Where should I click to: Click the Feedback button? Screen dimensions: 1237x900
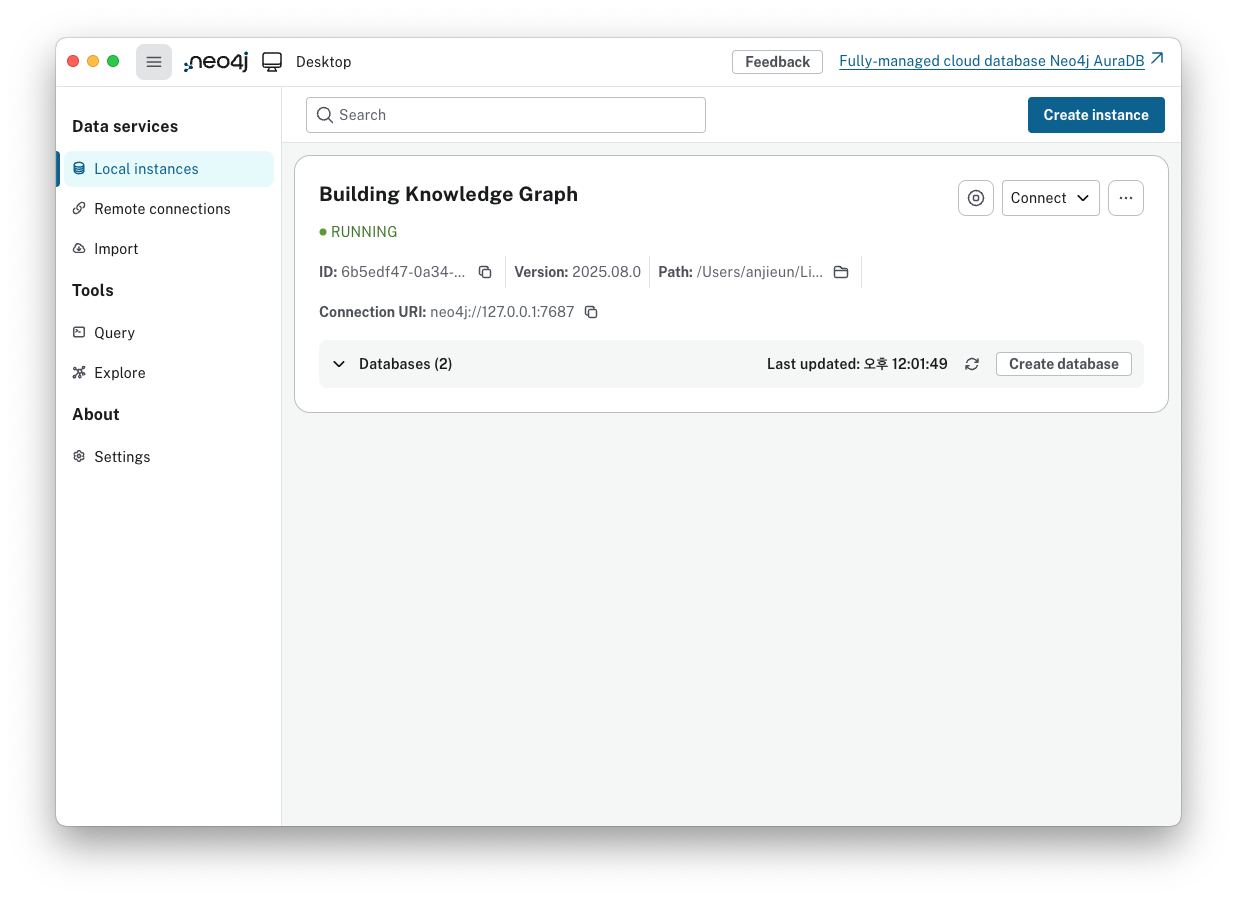tap(777, 62)
